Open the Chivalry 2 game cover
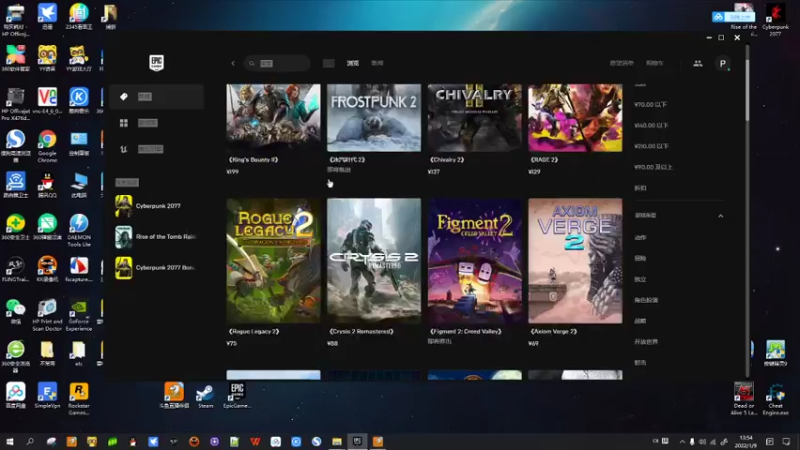Screen dimensions: 800x450 point(474,117)
